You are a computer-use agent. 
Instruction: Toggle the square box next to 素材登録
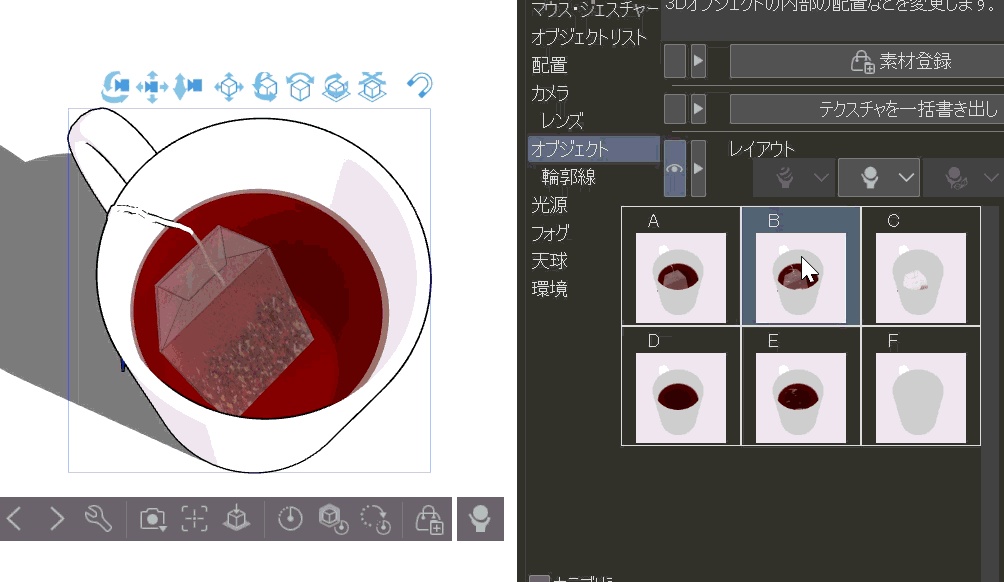tap(675, 61)
